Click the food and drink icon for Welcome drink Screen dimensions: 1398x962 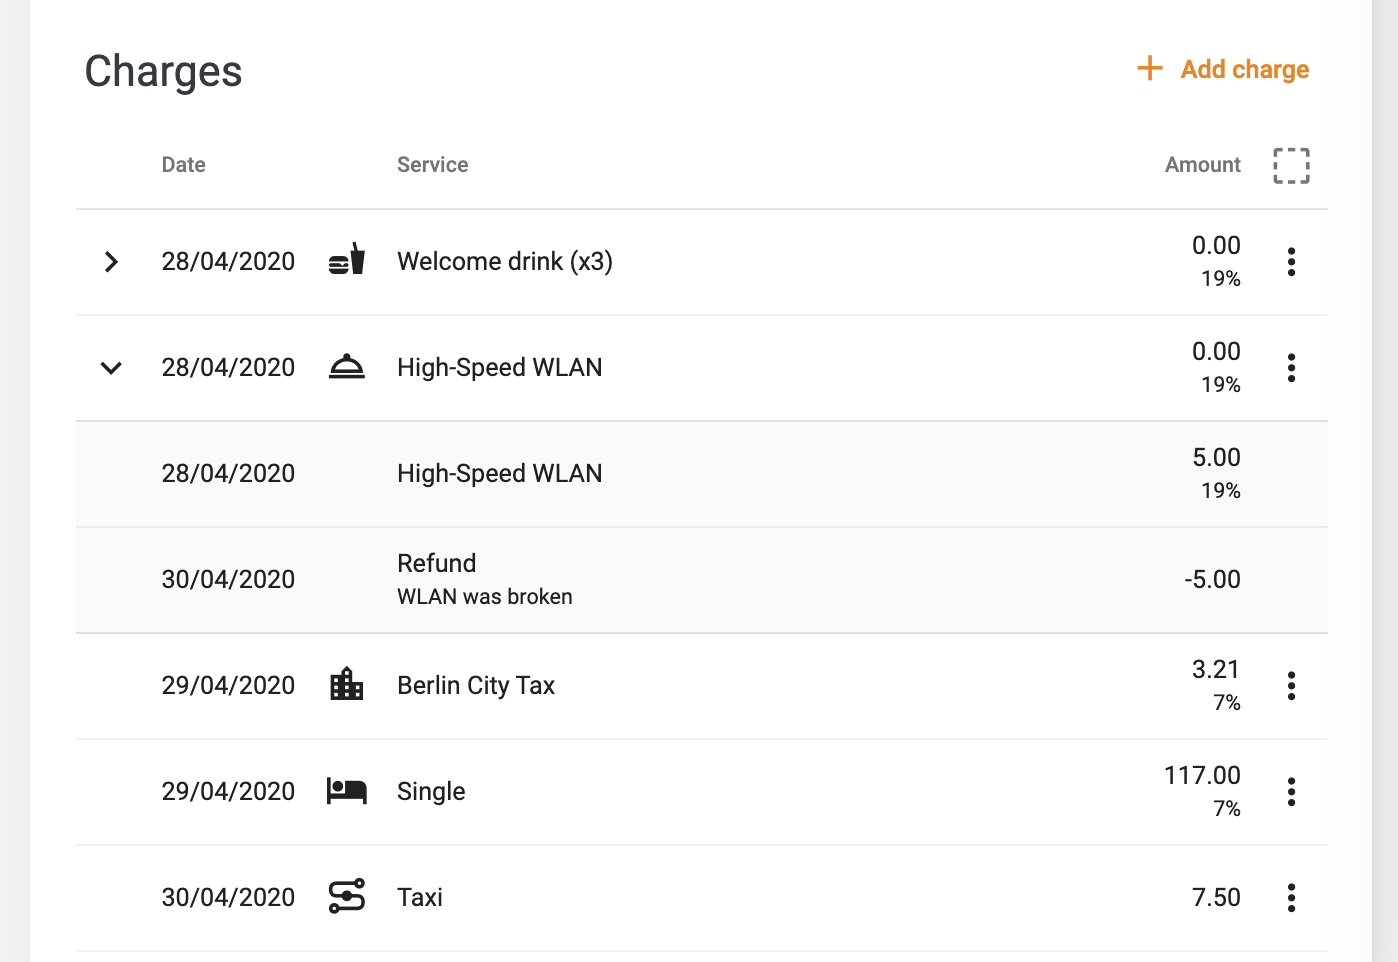tap(347, 260)
